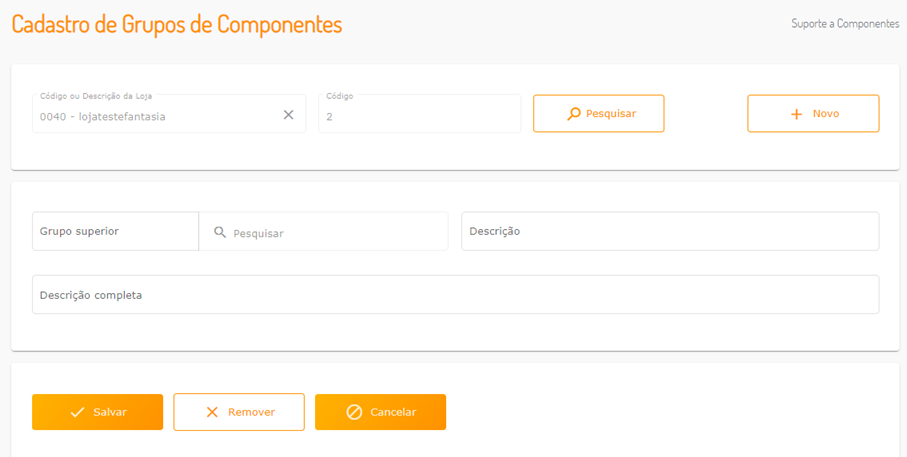Focus the Código ou Descrição da Loja field
The height and width of the screenshot is (457, 907).
pos(155,116)
